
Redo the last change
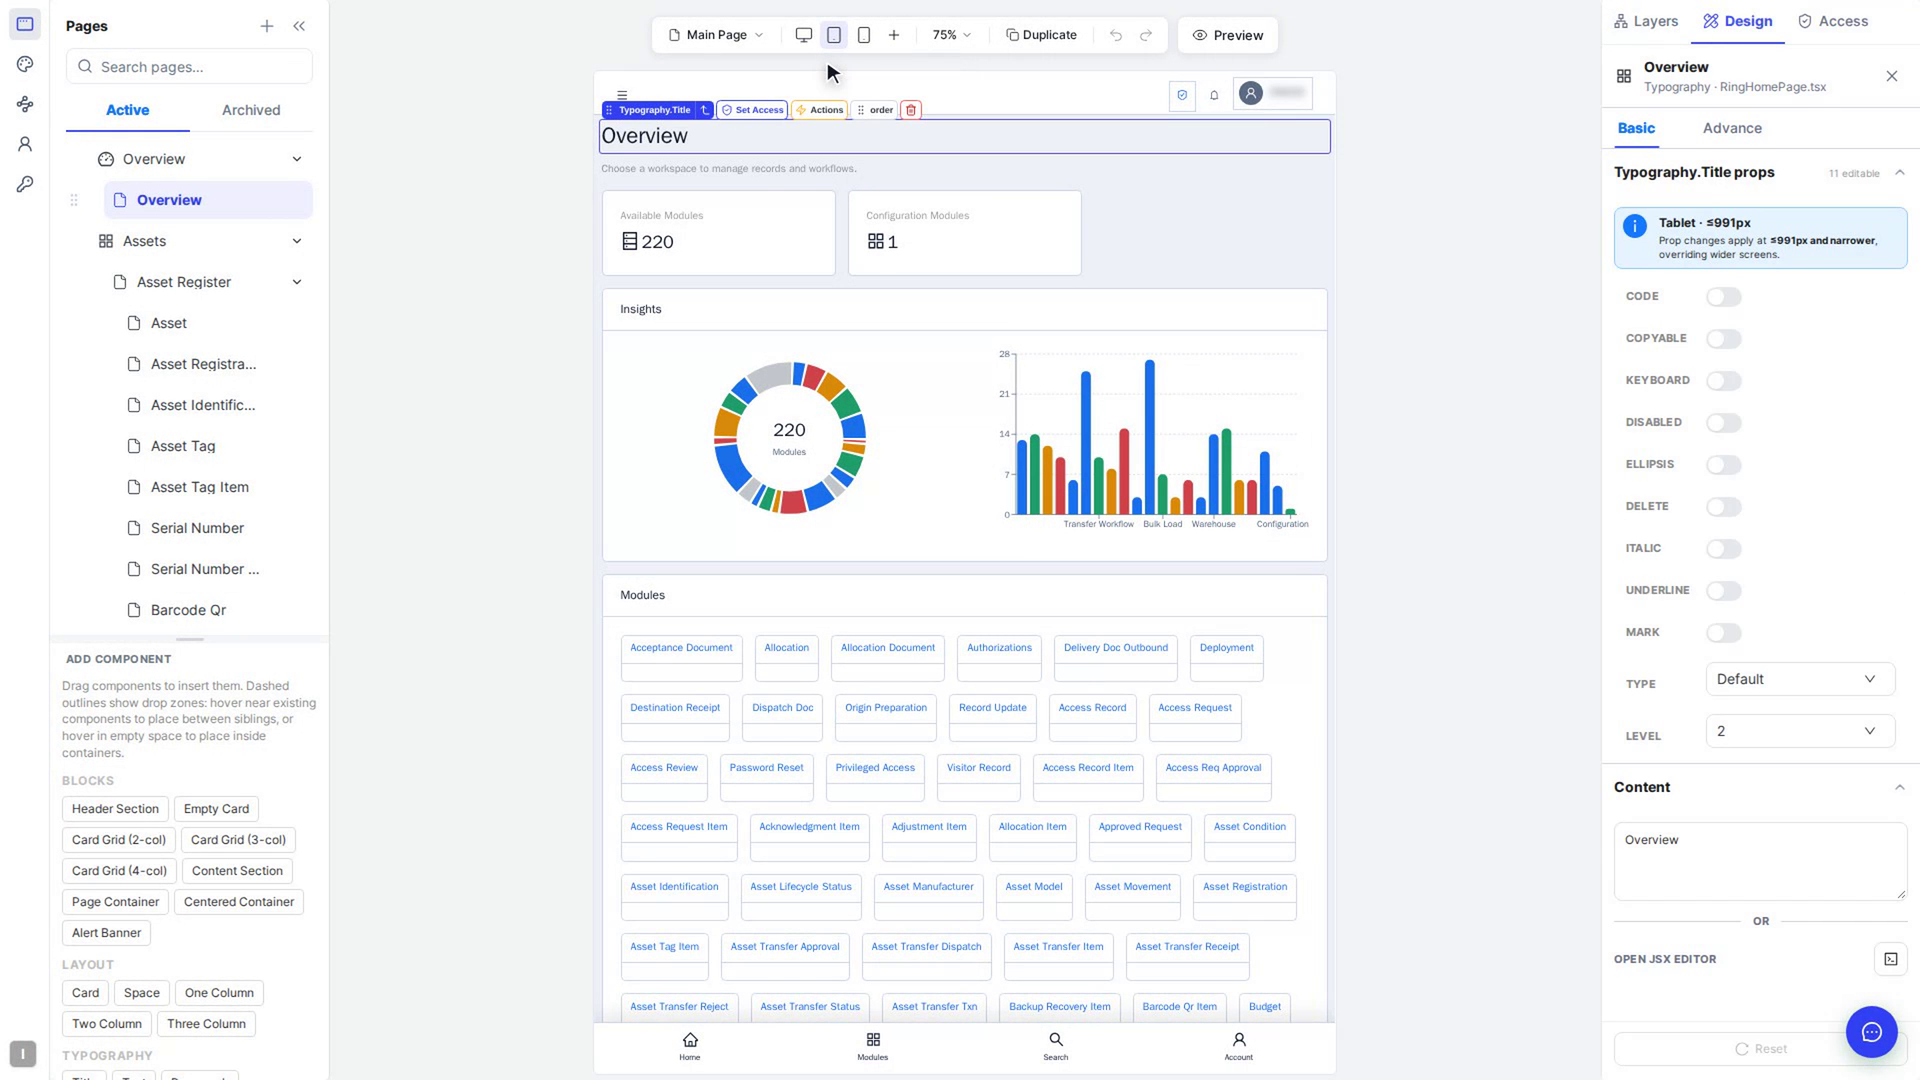pos(1146,35)
